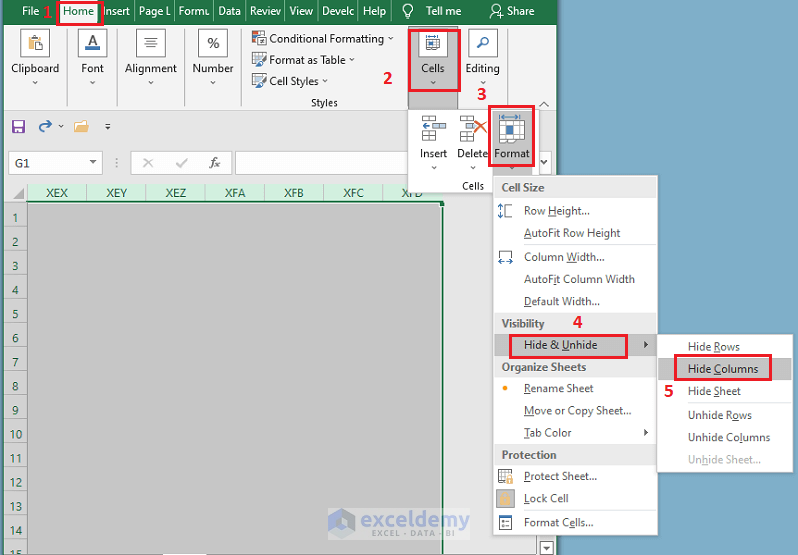
Task: Select column header XFC
Action: pos(353,193)
